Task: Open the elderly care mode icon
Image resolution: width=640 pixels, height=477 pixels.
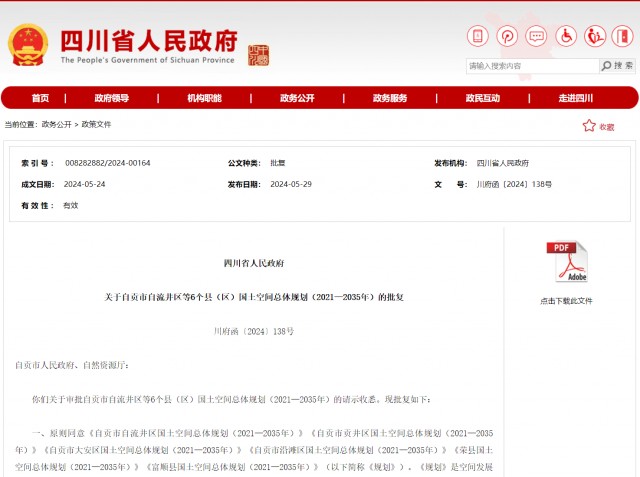Action: (595, 36)
